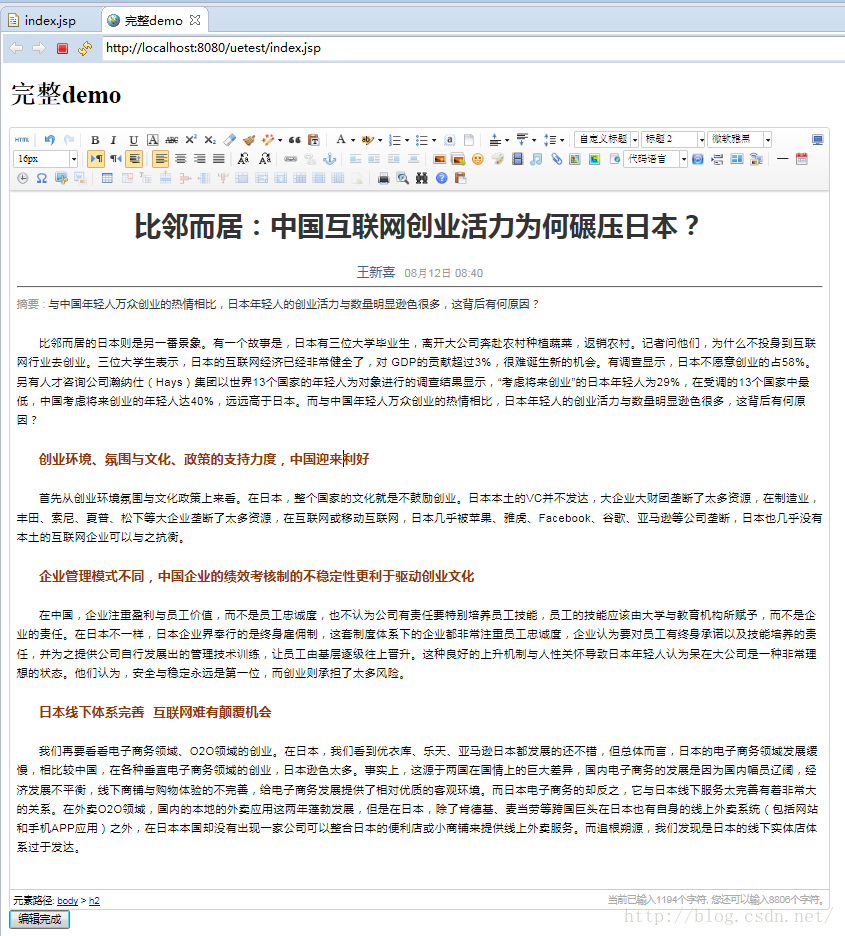Open the scrawl drawing palette
The height and width of the screenshot is (936, 845).
[x=497, y=159]
